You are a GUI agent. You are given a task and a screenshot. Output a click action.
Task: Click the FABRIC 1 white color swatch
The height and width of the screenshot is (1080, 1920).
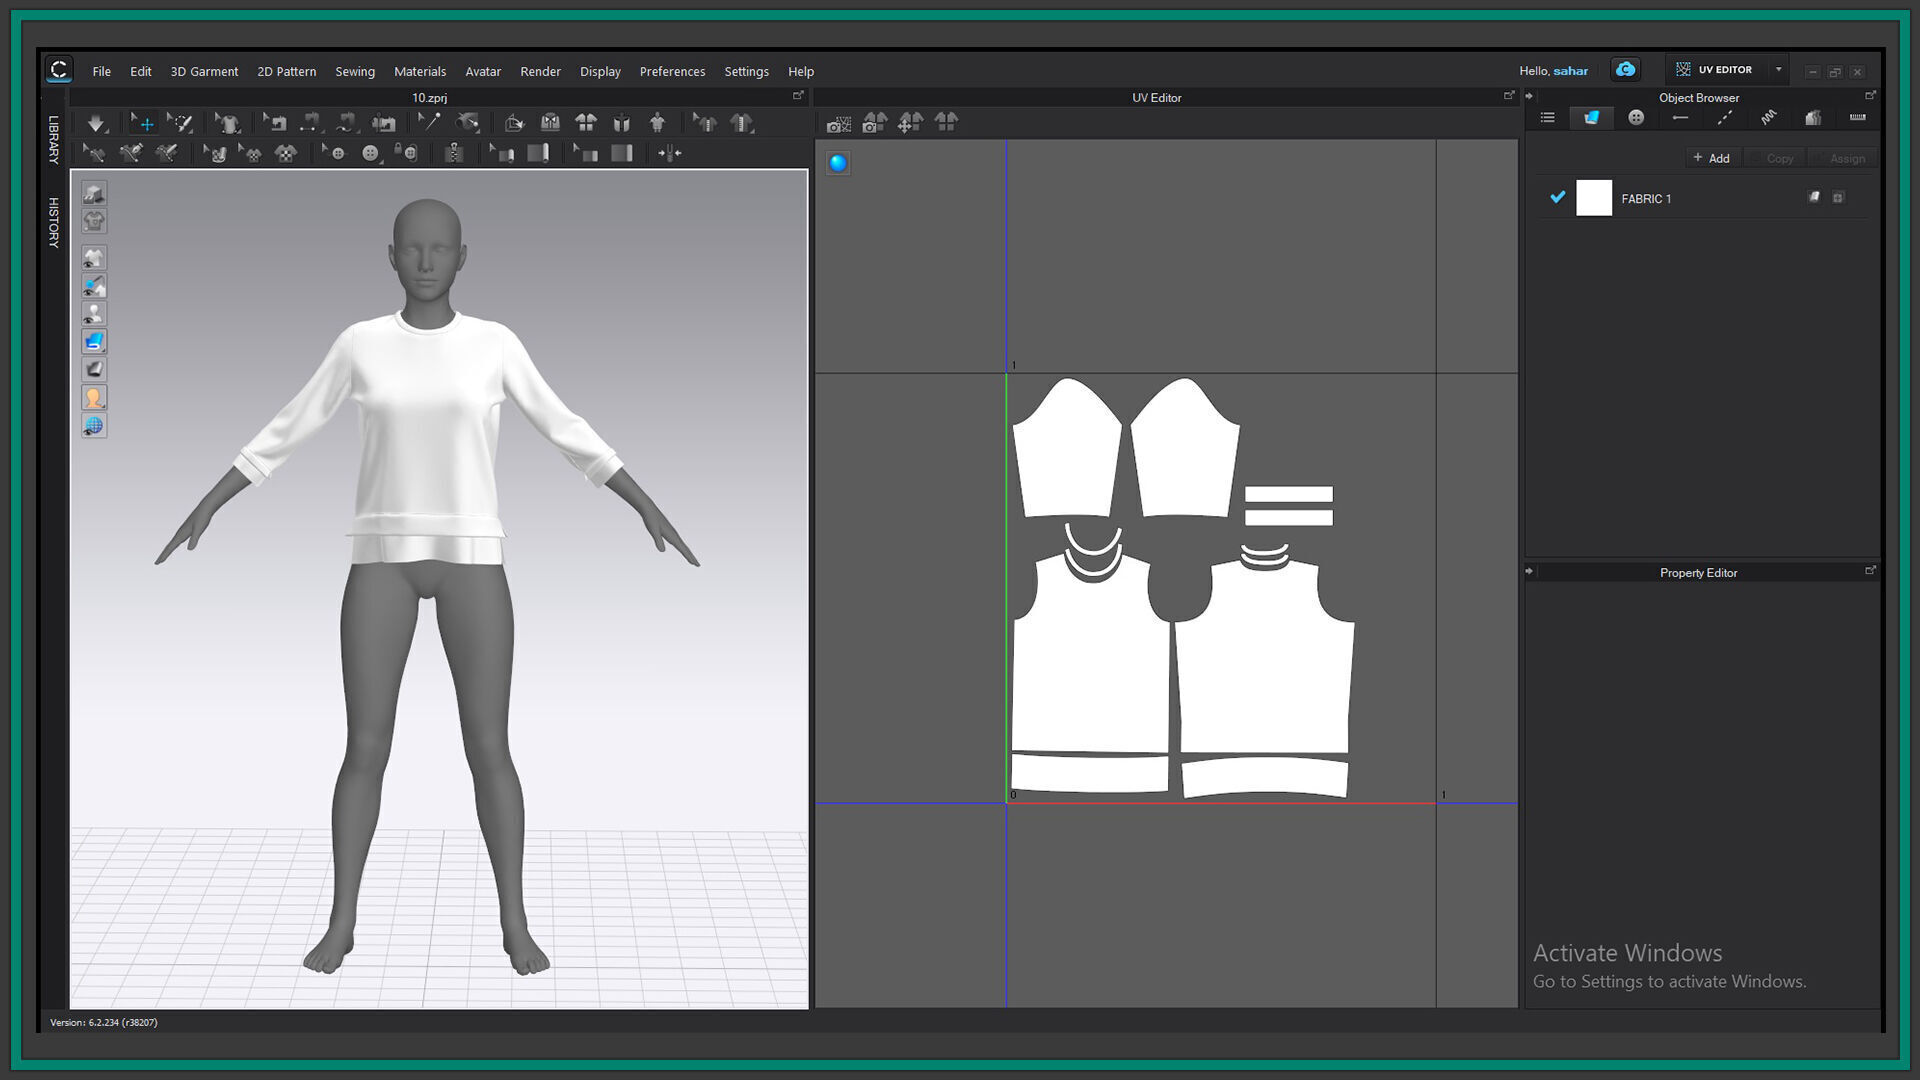[1594, 198]
